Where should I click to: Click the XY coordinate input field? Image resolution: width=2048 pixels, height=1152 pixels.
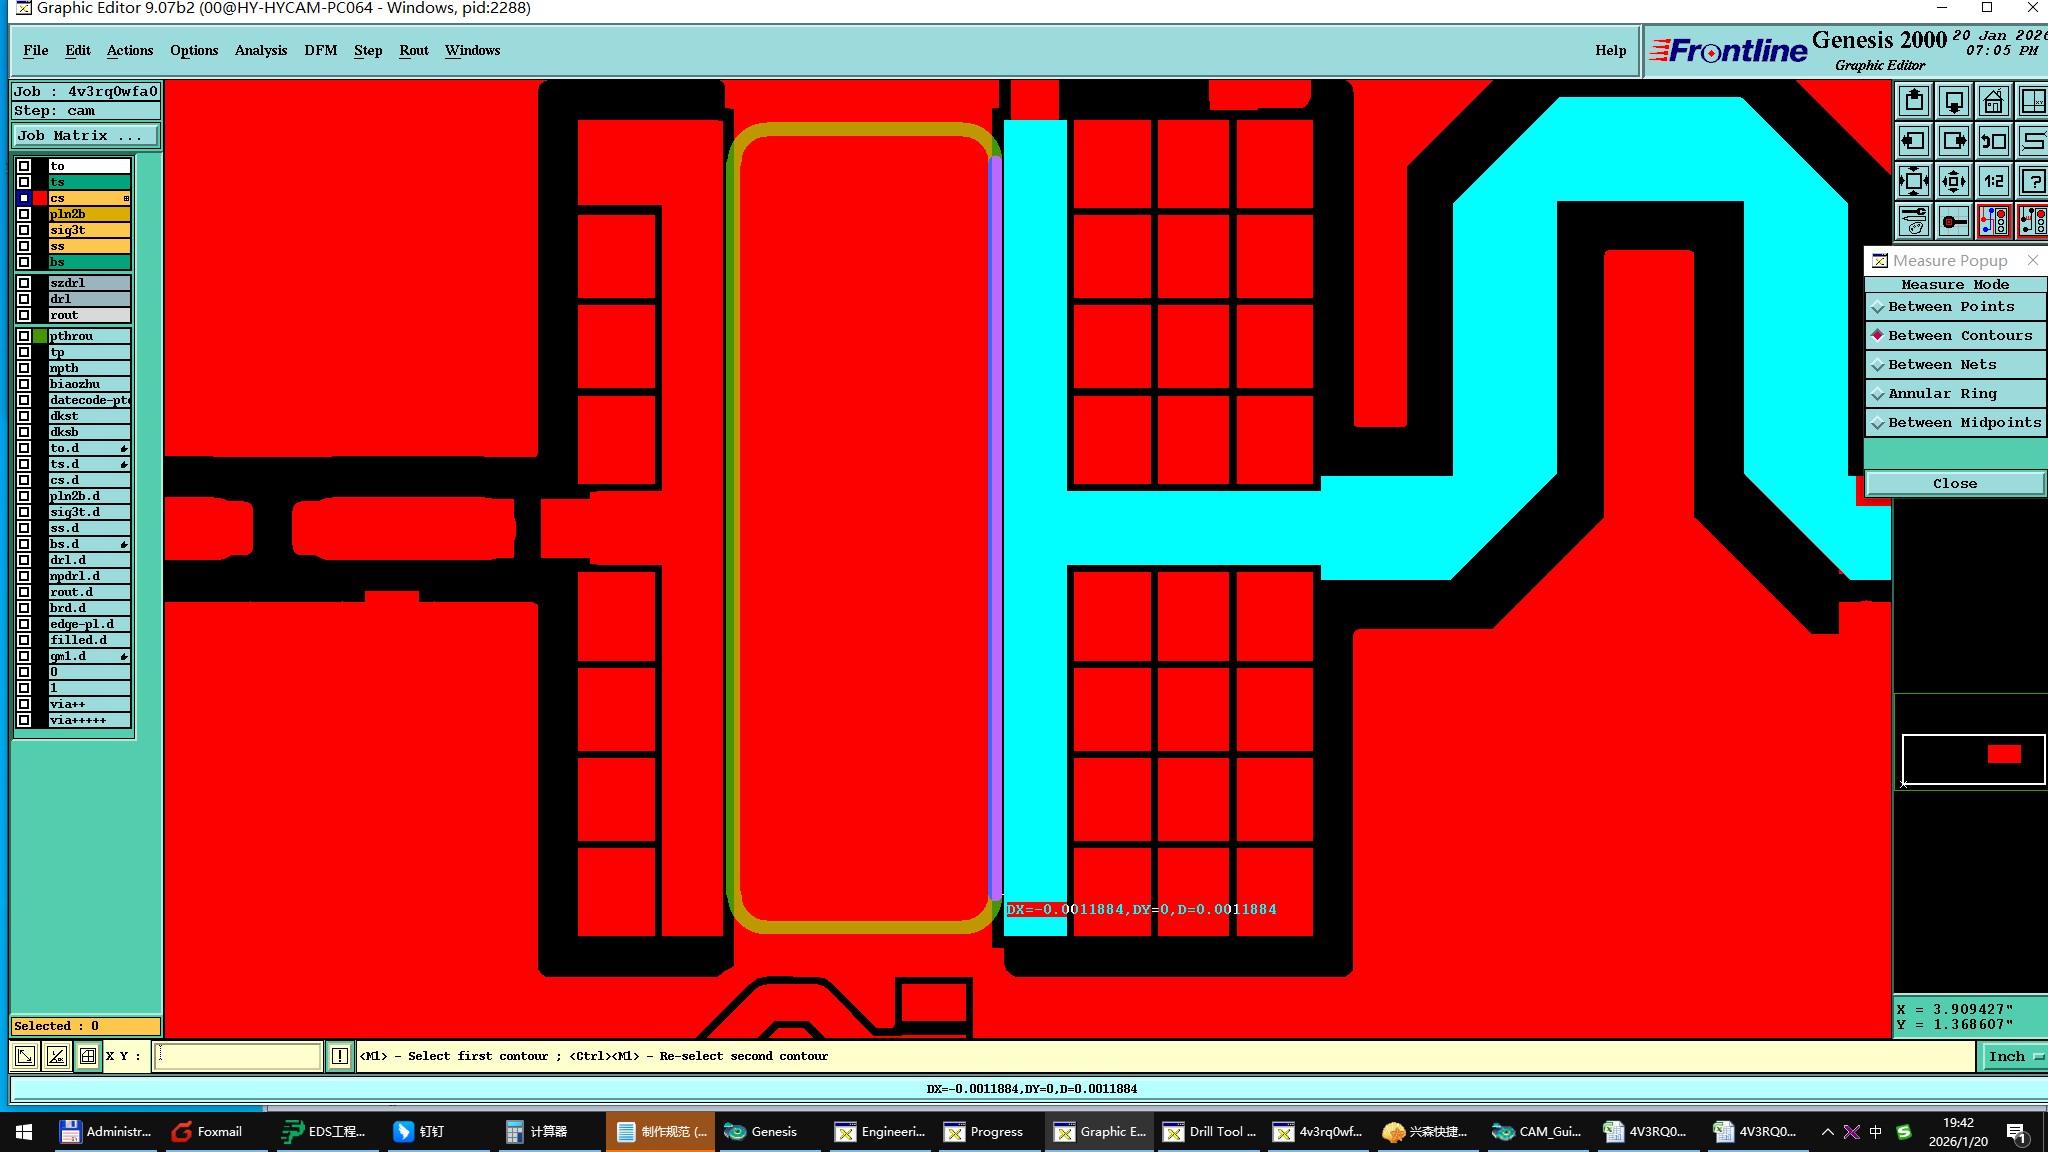pyautogui.click(x=238, y=1056)
